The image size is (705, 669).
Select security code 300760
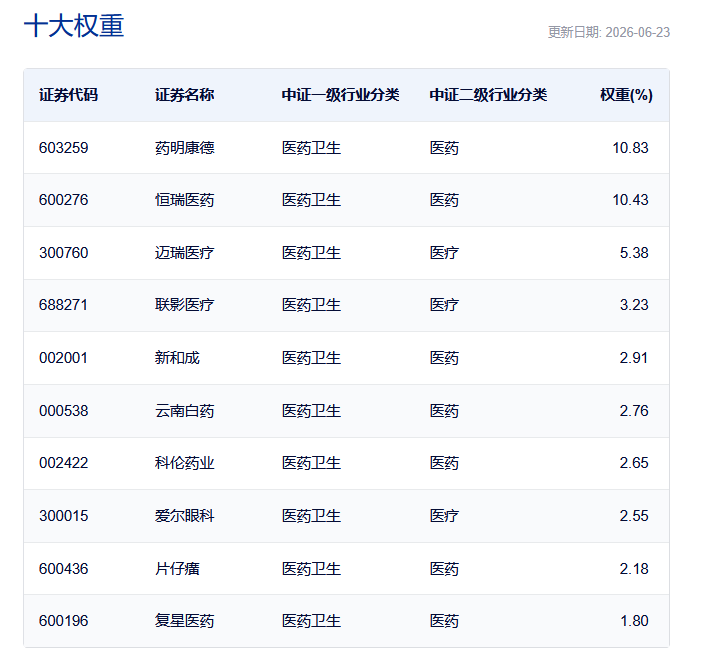point(63,253)
